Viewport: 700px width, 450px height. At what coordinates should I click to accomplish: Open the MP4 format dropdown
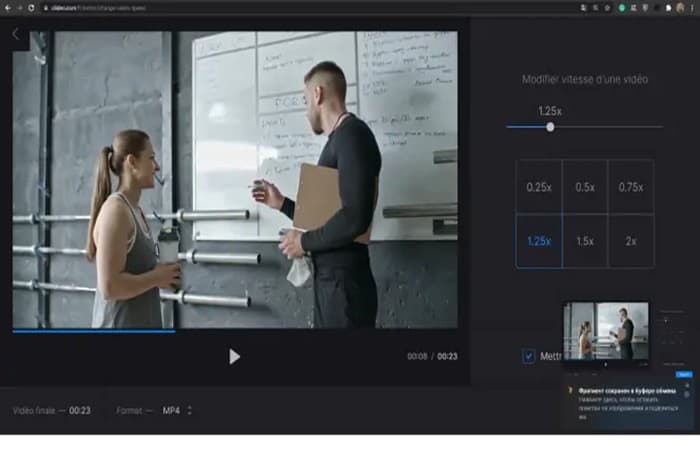177,410
